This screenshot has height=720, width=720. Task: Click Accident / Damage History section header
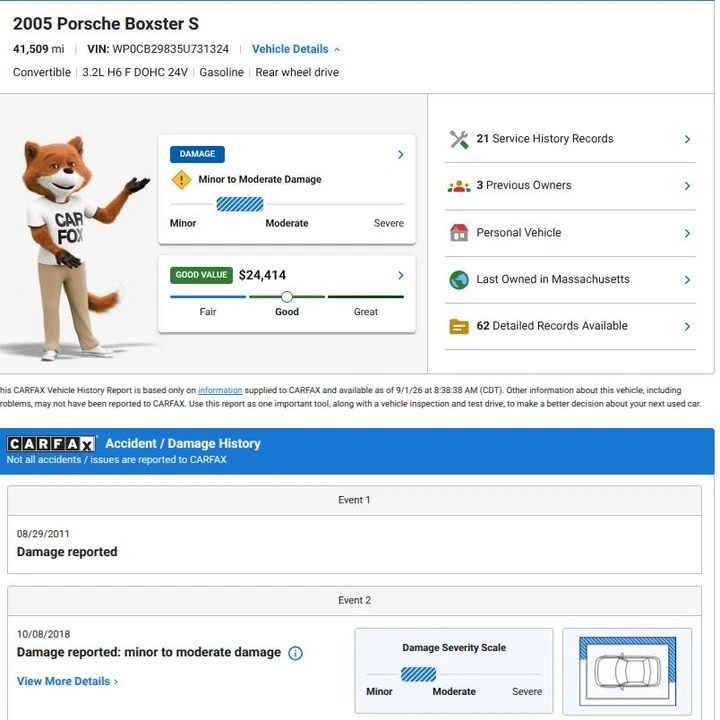pos(183,444)
